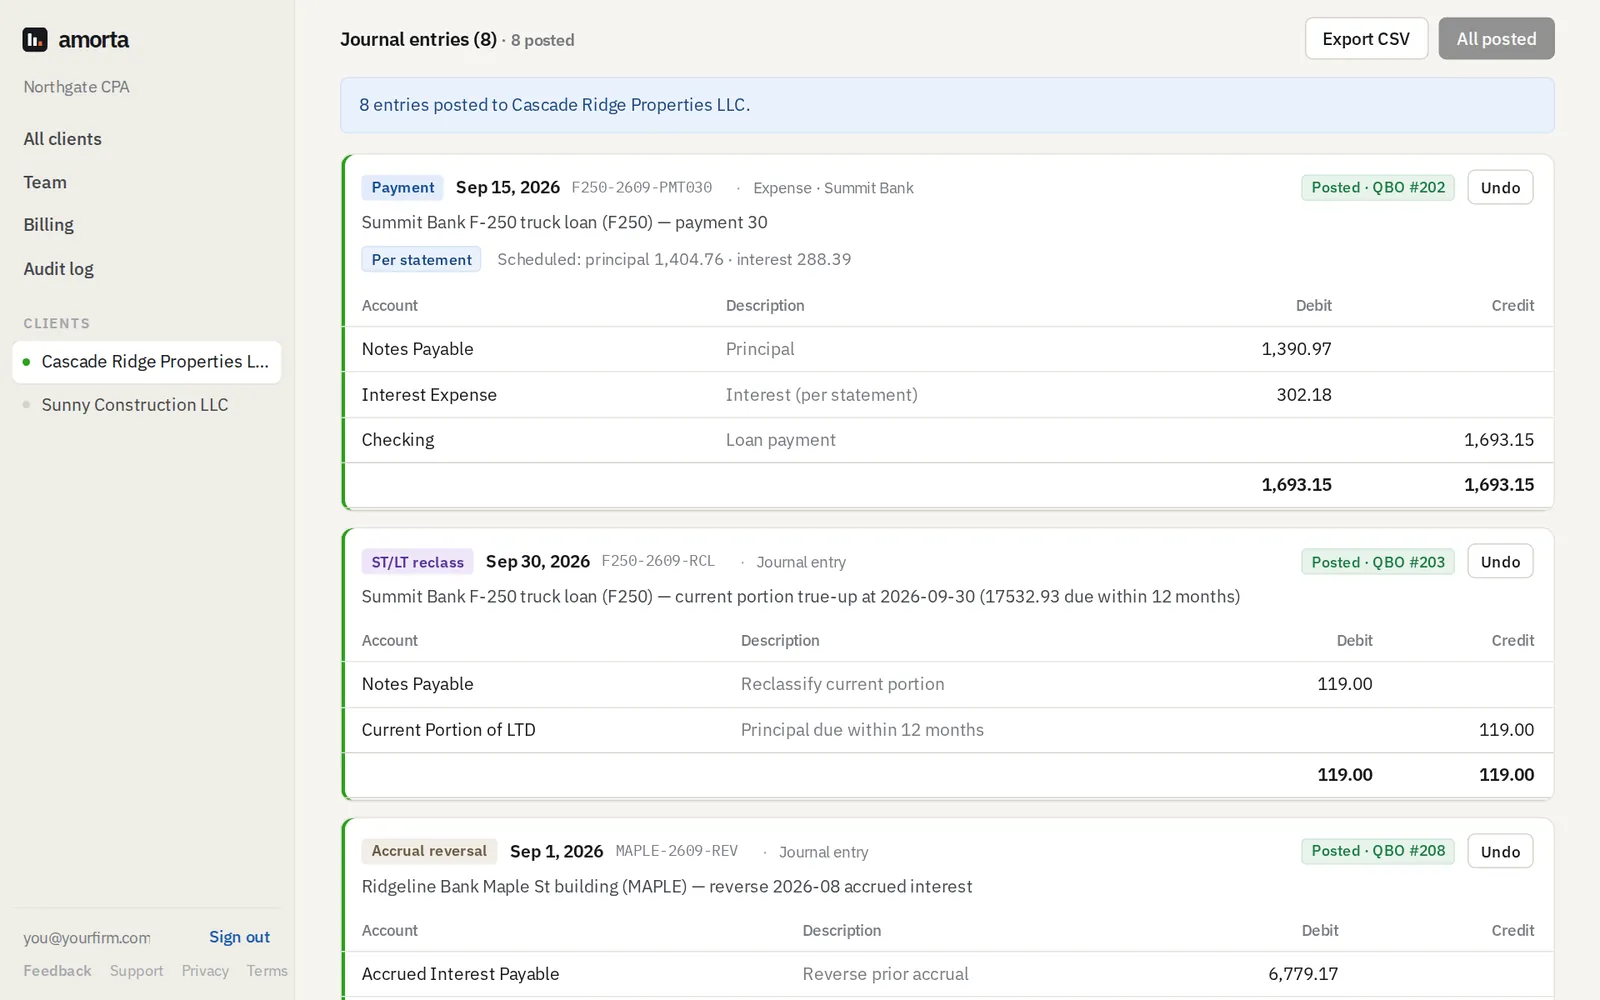
Task: Undo posted entry QBO #208
Action: point(1500,852)
